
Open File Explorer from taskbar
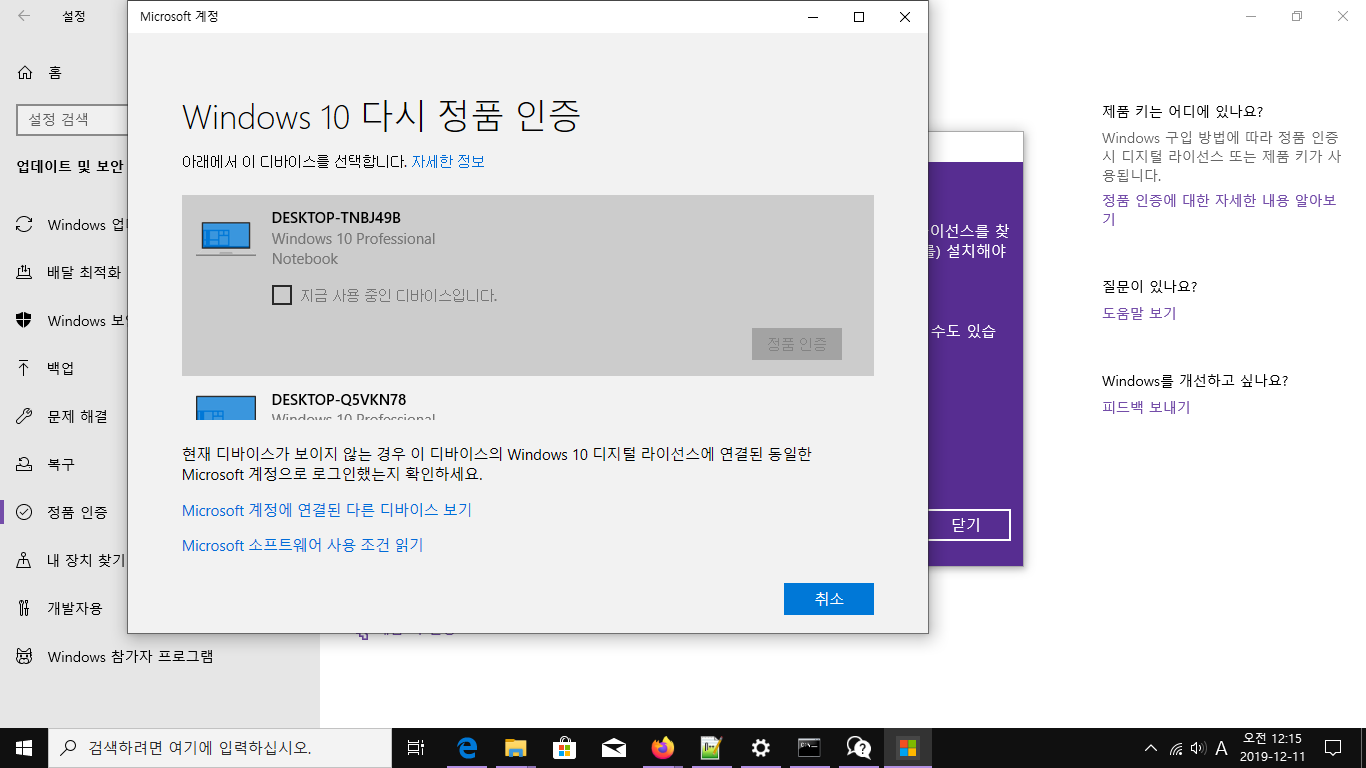pos(515,748)
